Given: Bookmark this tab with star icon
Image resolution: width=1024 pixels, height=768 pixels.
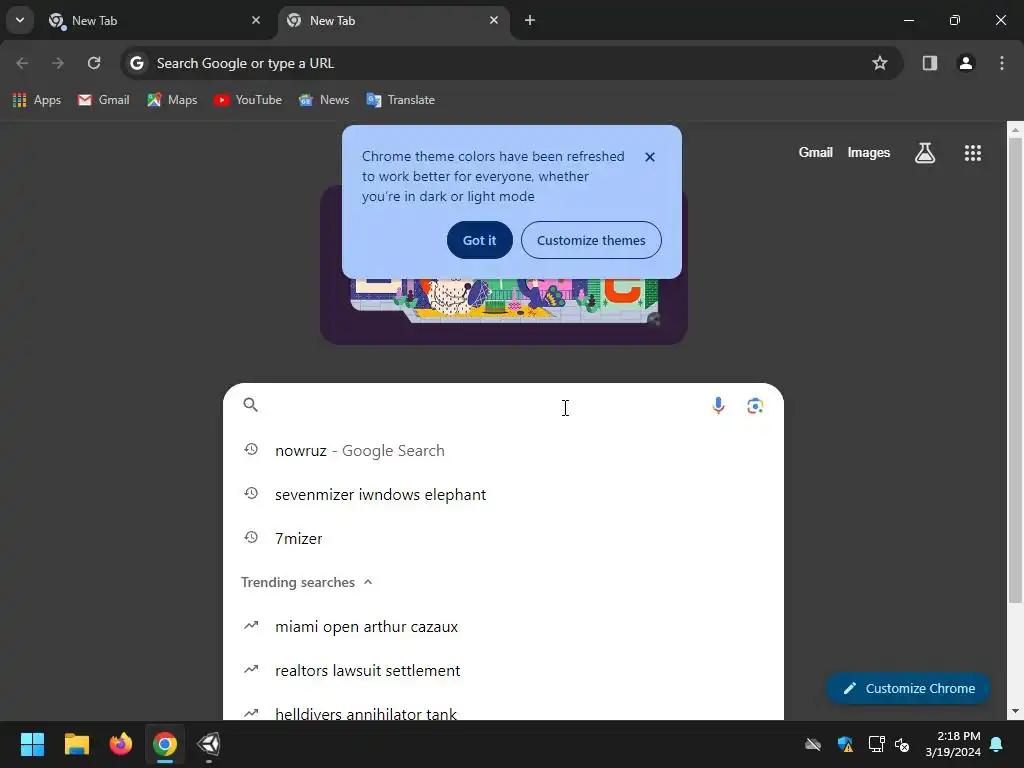Looking at the screenshot, I should click(x=880, y=63).
